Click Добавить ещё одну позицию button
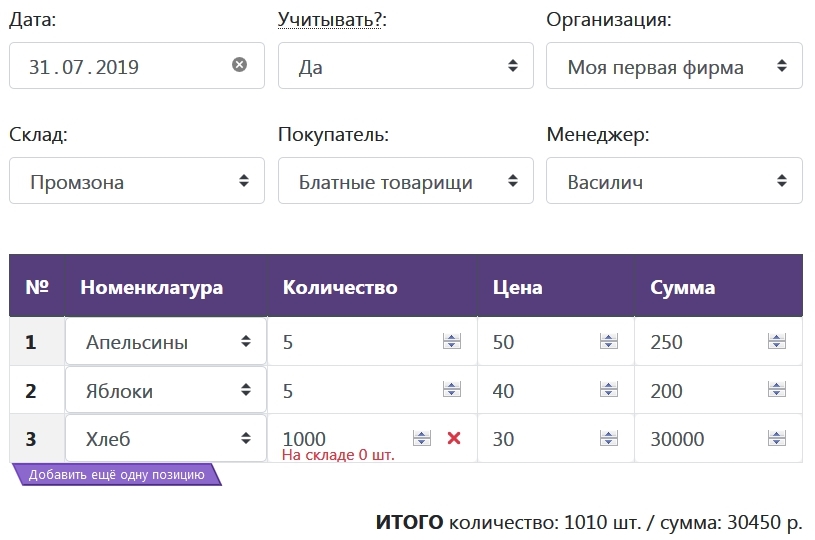 116,475
